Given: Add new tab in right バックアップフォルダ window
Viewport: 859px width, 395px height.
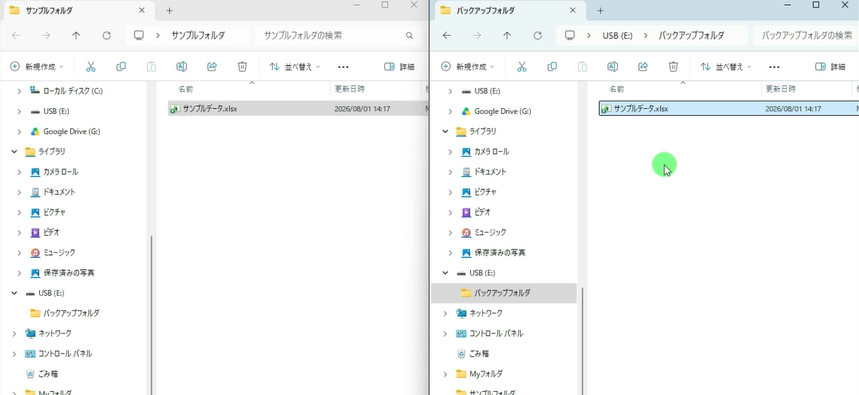Looking at the screenshot, I should pos(600,10).
